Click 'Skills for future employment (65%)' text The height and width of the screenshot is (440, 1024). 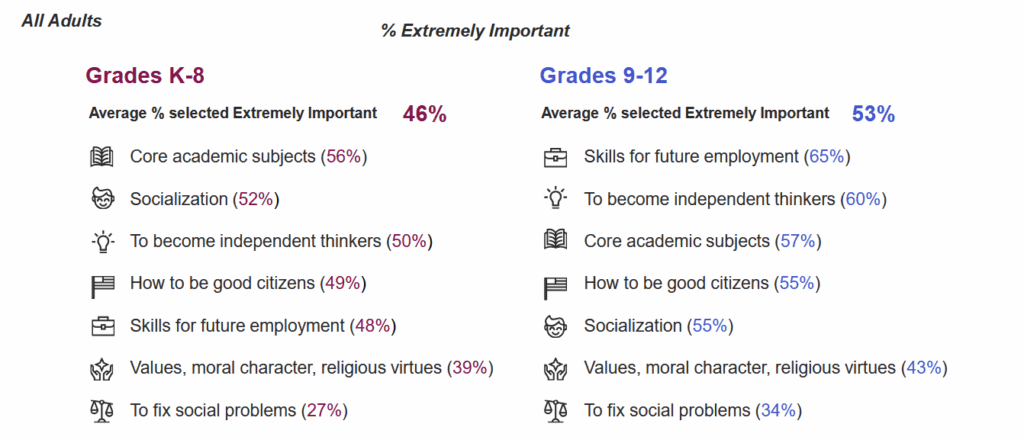[x=717, y=157]
